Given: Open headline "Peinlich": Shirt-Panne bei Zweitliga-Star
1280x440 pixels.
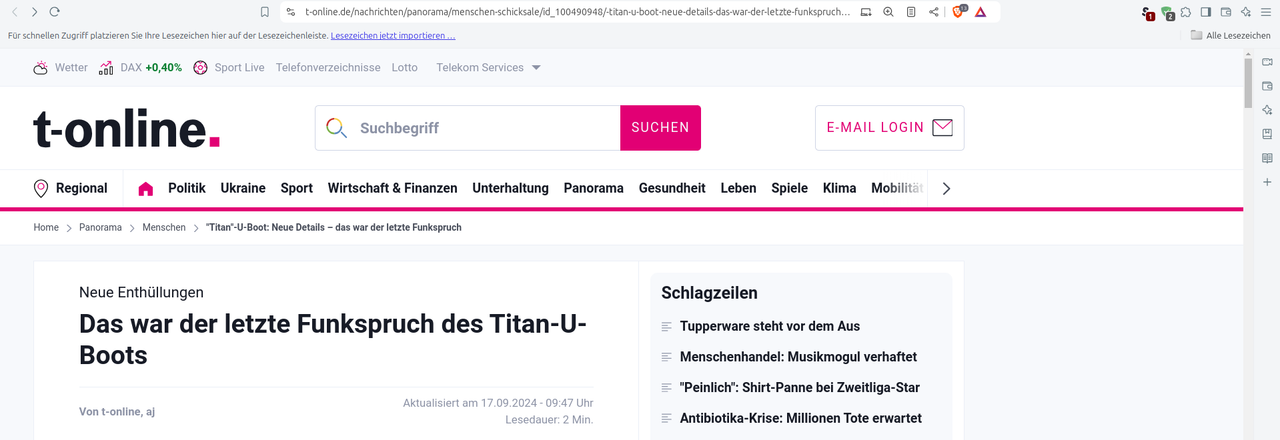Looking at the screenshot, I should [800, 388].
